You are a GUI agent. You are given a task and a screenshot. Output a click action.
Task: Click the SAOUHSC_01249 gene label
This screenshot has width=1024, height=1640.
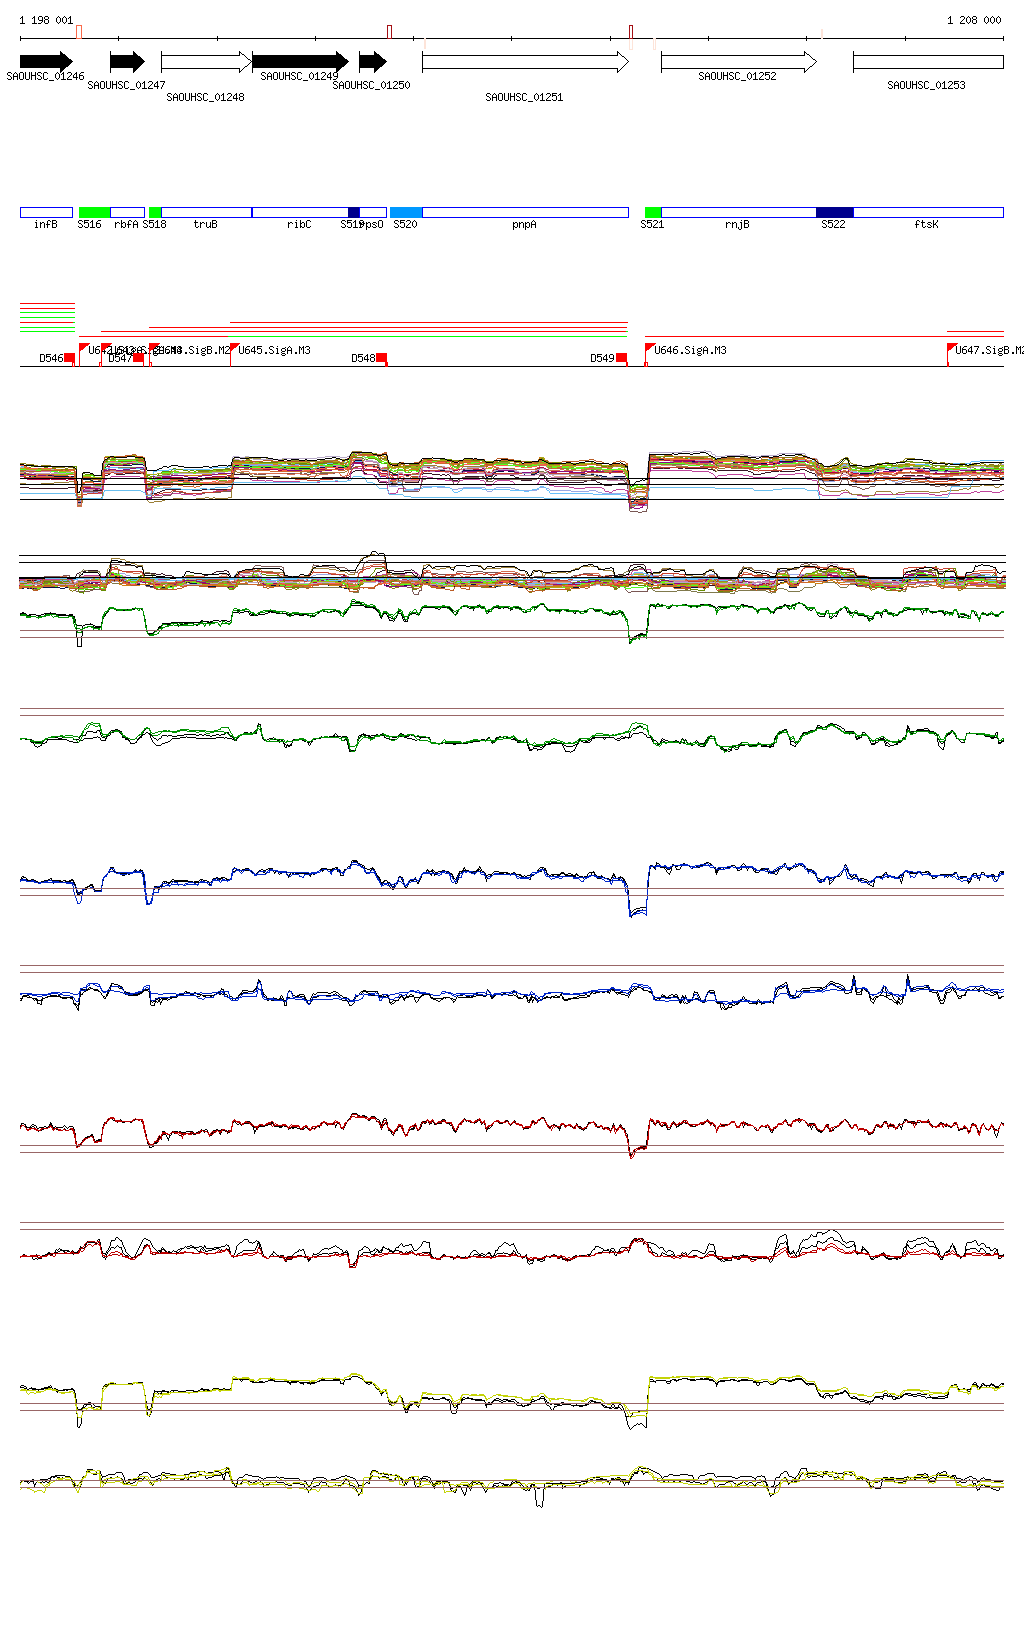coord(299,76)
